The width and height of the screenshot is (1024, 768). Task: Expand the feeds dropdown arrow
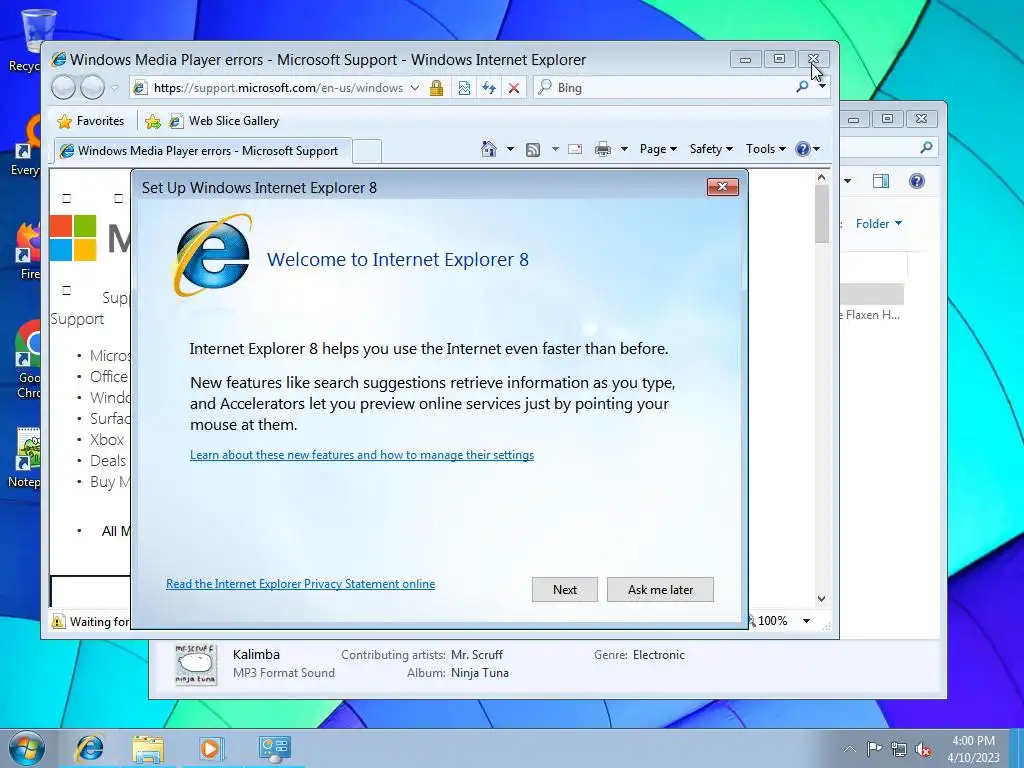tap(555, 149)
